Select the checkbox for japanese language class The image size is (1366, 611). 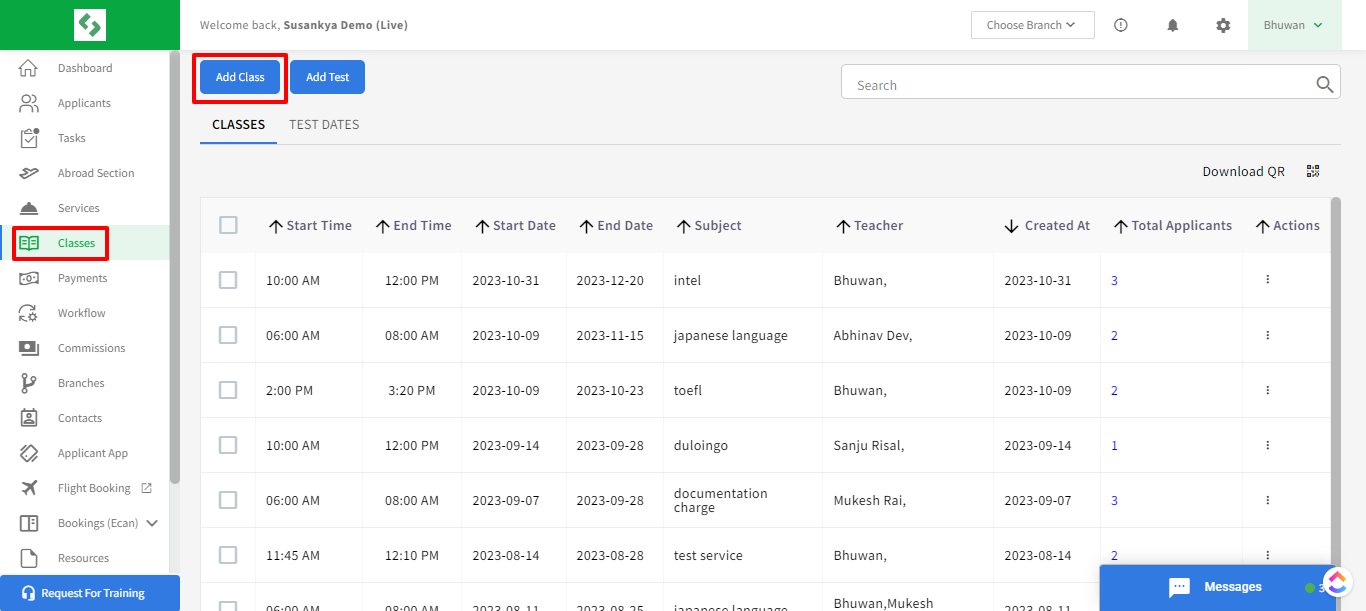228,334
